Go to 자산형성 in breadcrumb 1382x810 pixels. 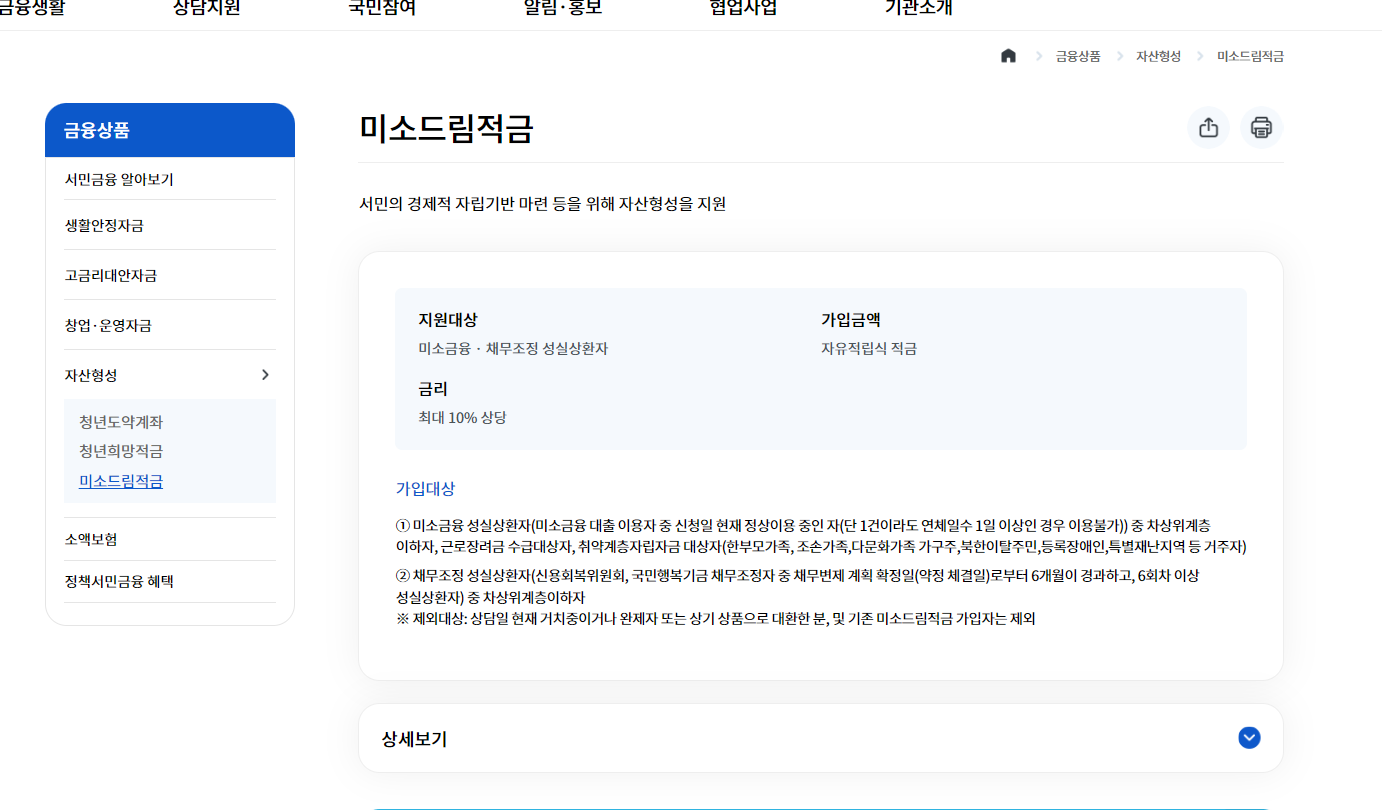click(1158, 56)
